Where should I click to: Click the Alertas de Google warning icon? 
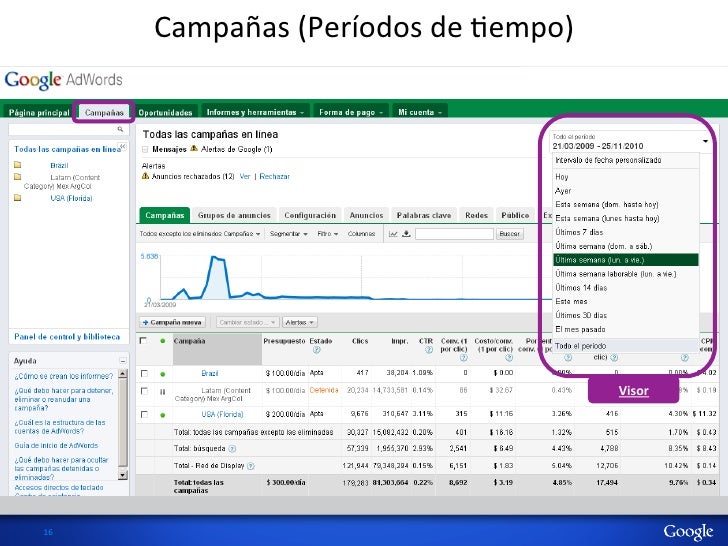pos(194,149)
